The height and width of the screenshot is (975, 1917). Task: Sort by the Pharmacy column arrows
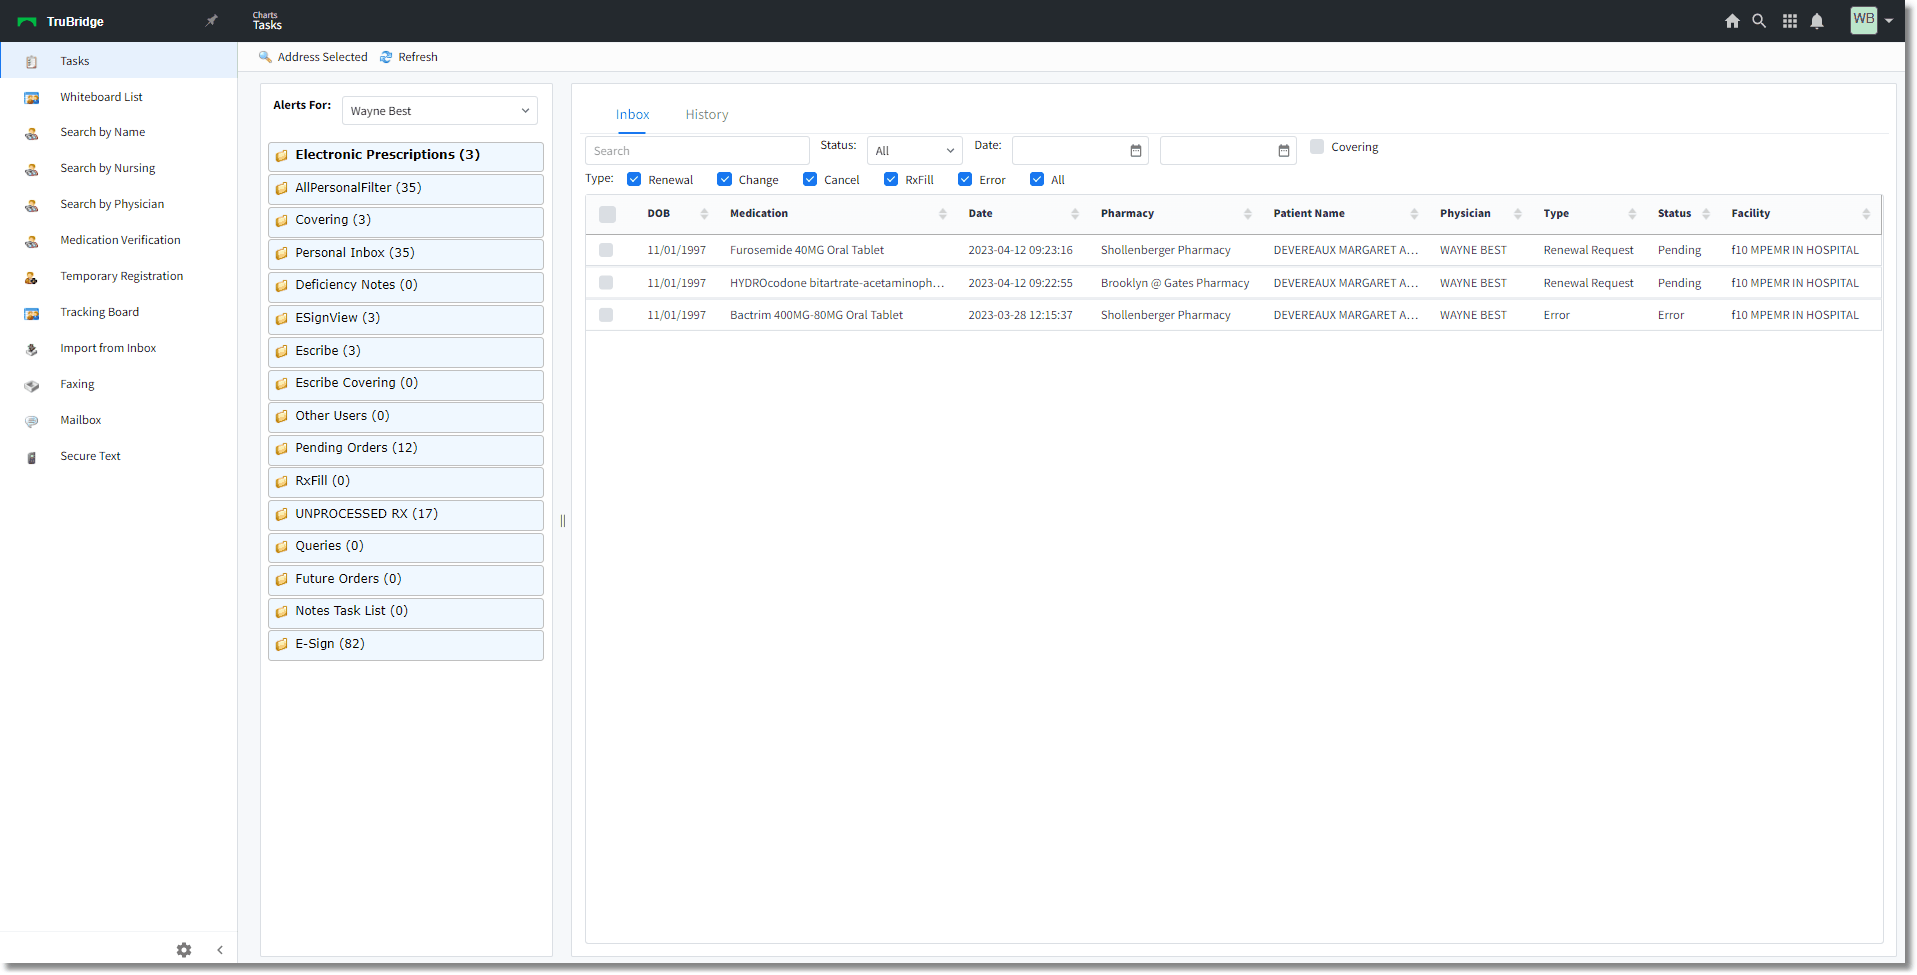pos(1248,214)
